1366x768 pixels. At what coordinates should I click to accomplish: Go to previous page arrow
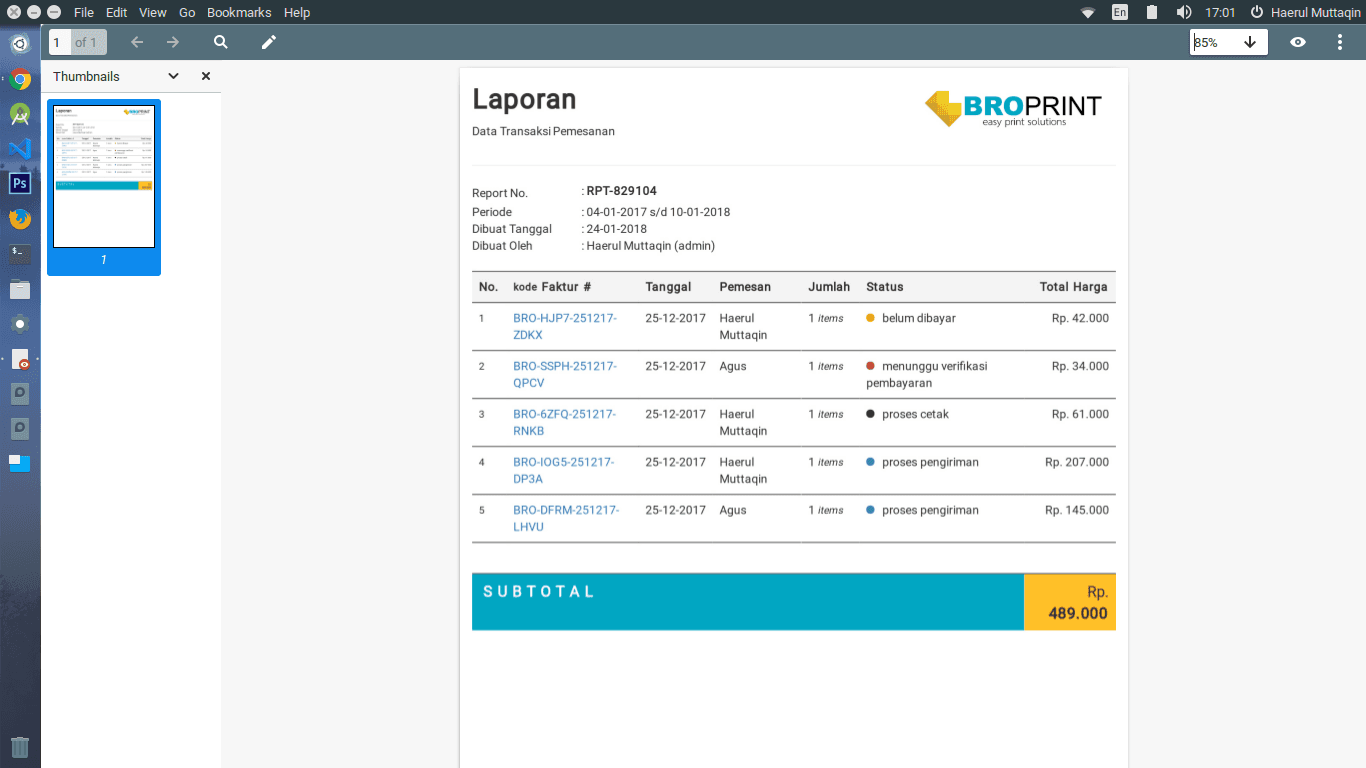click(x=137, y=42)
